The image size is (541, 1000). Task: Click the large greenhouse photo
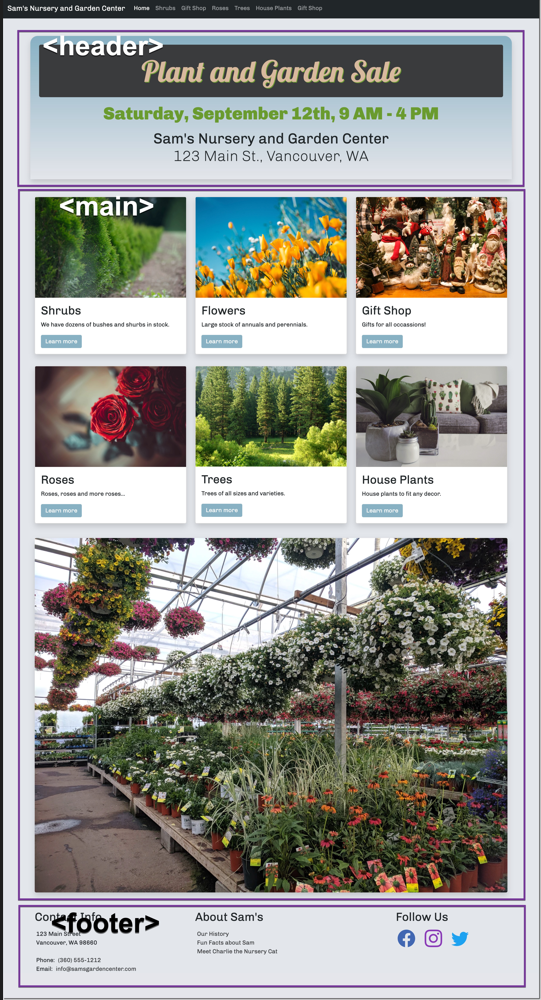(x=271, y=715)
